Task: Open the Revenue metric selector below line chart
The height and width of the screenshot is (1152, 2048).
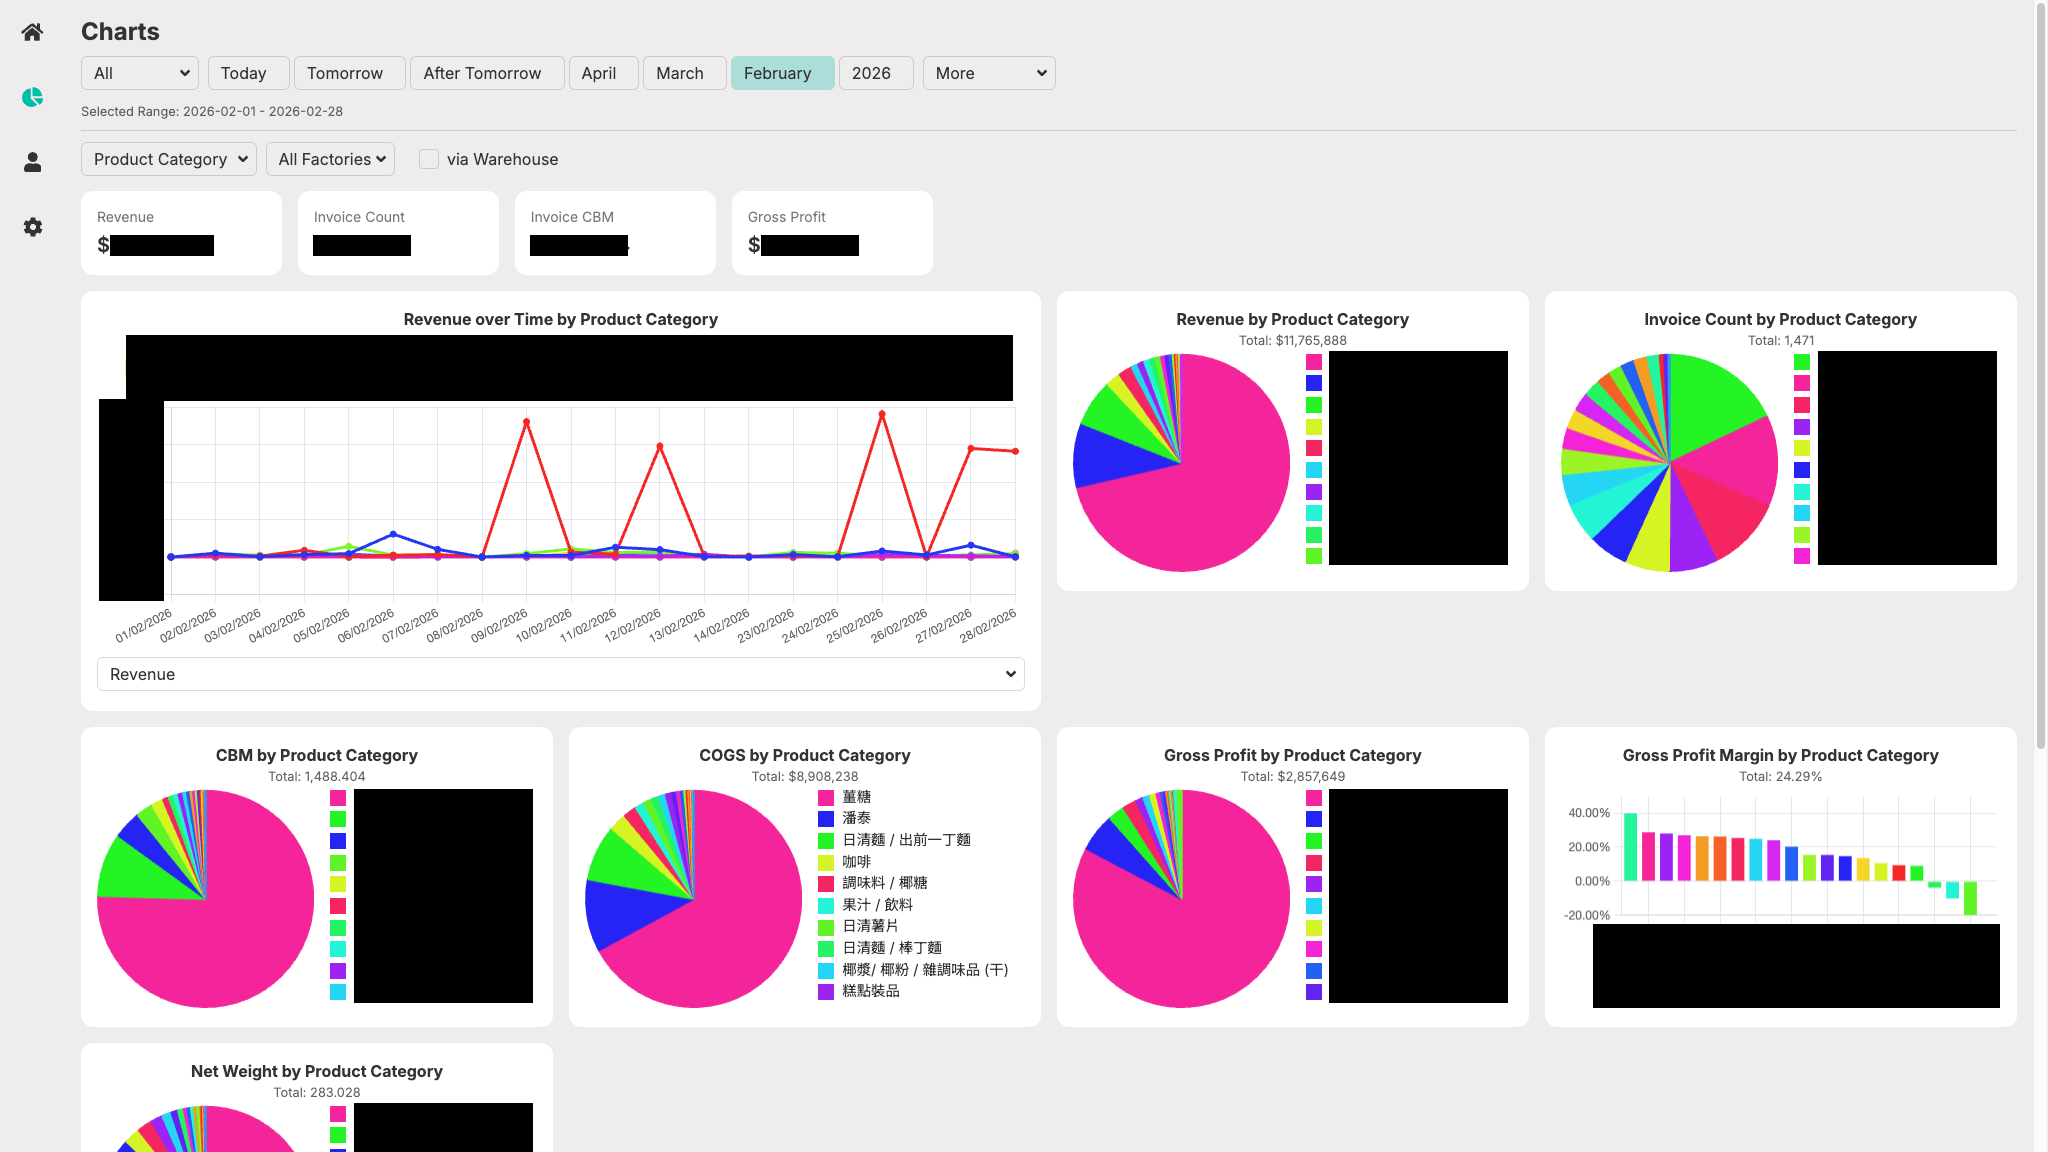Action: [x=561, y=674]
